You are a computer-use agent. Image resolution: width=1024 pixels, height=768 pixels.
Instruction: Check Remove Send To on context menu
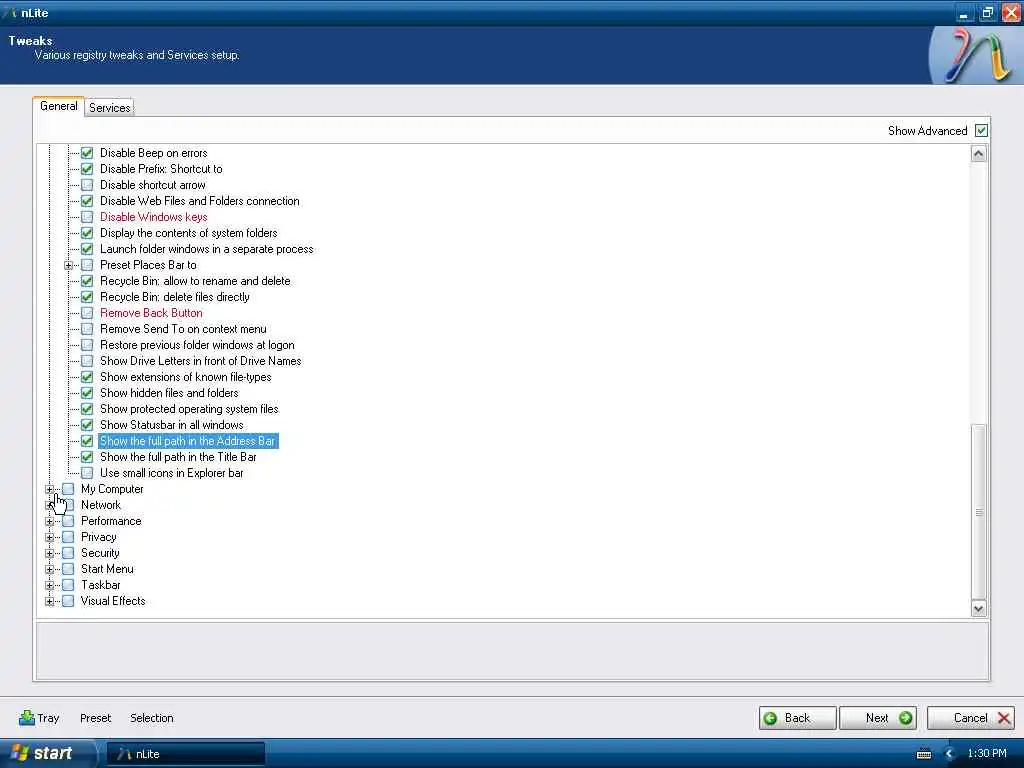point(87,329)
